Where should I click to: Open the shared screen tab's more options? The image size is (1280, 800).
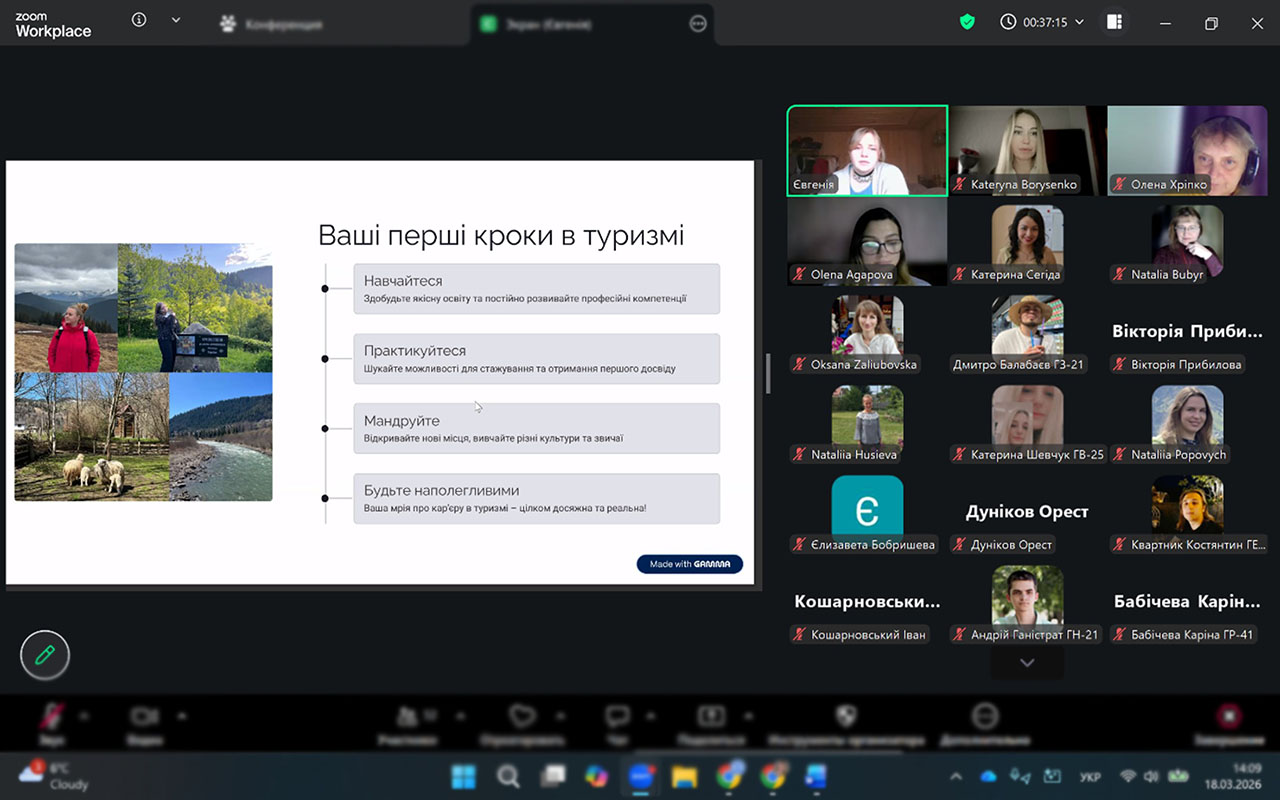[x=698, y=24]
